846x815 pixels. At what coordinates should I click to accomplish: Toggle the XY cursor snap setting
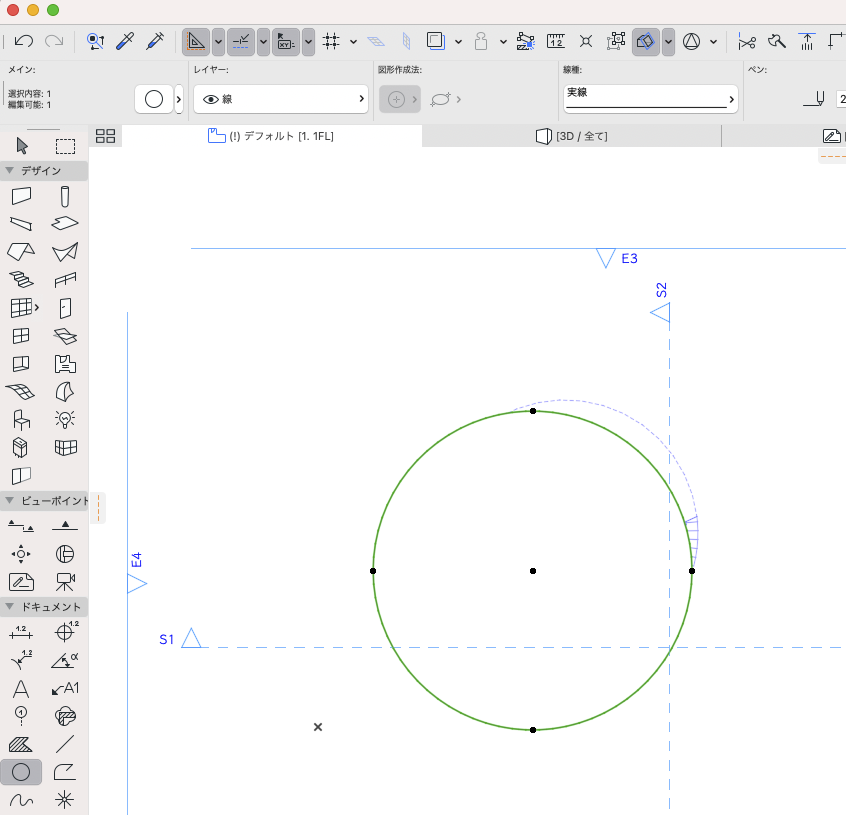pos(285,42)
